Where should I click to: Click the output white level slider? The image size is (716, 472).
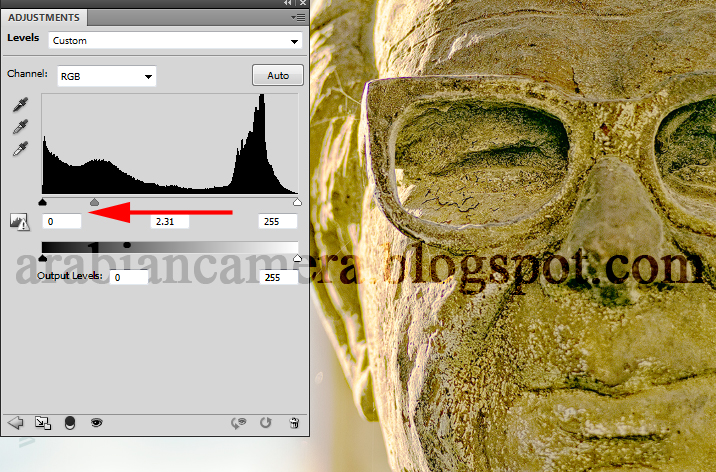[x=297, y=258]
